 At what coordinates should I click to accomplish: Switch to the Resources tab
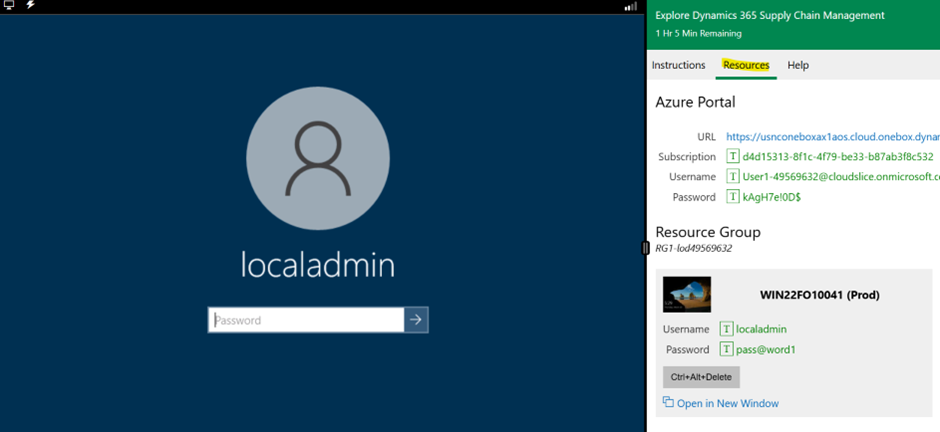(x=746, y=65)
